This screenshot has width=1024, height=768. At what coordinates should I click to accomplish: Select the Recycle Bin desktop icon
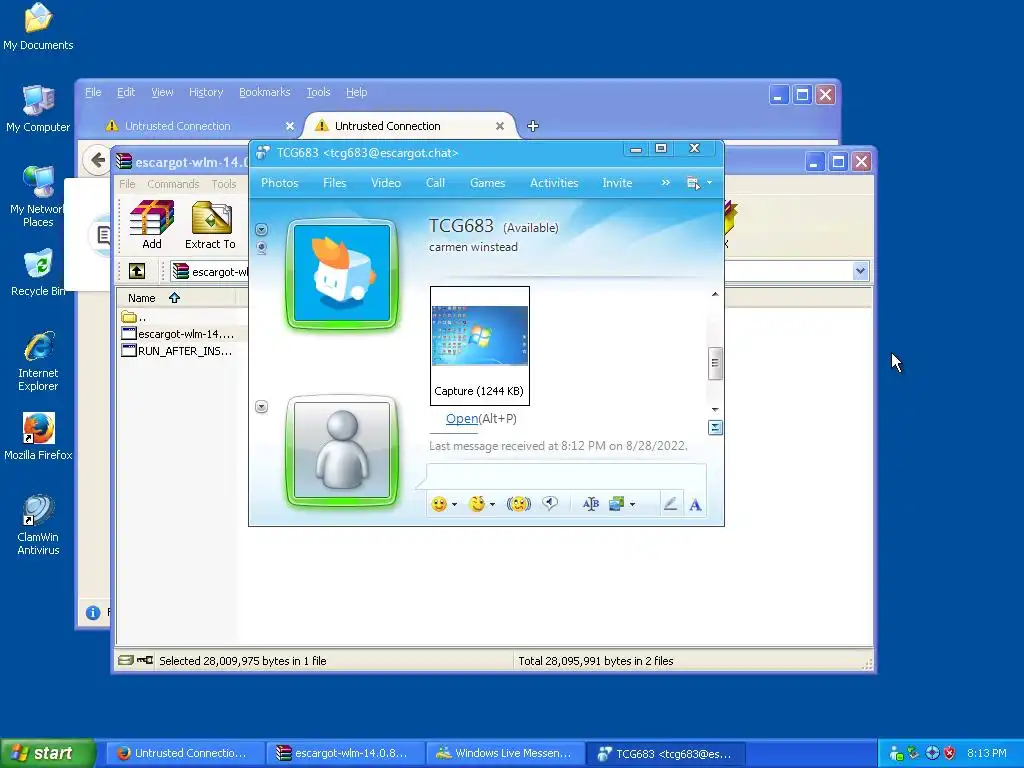(38, 273)
